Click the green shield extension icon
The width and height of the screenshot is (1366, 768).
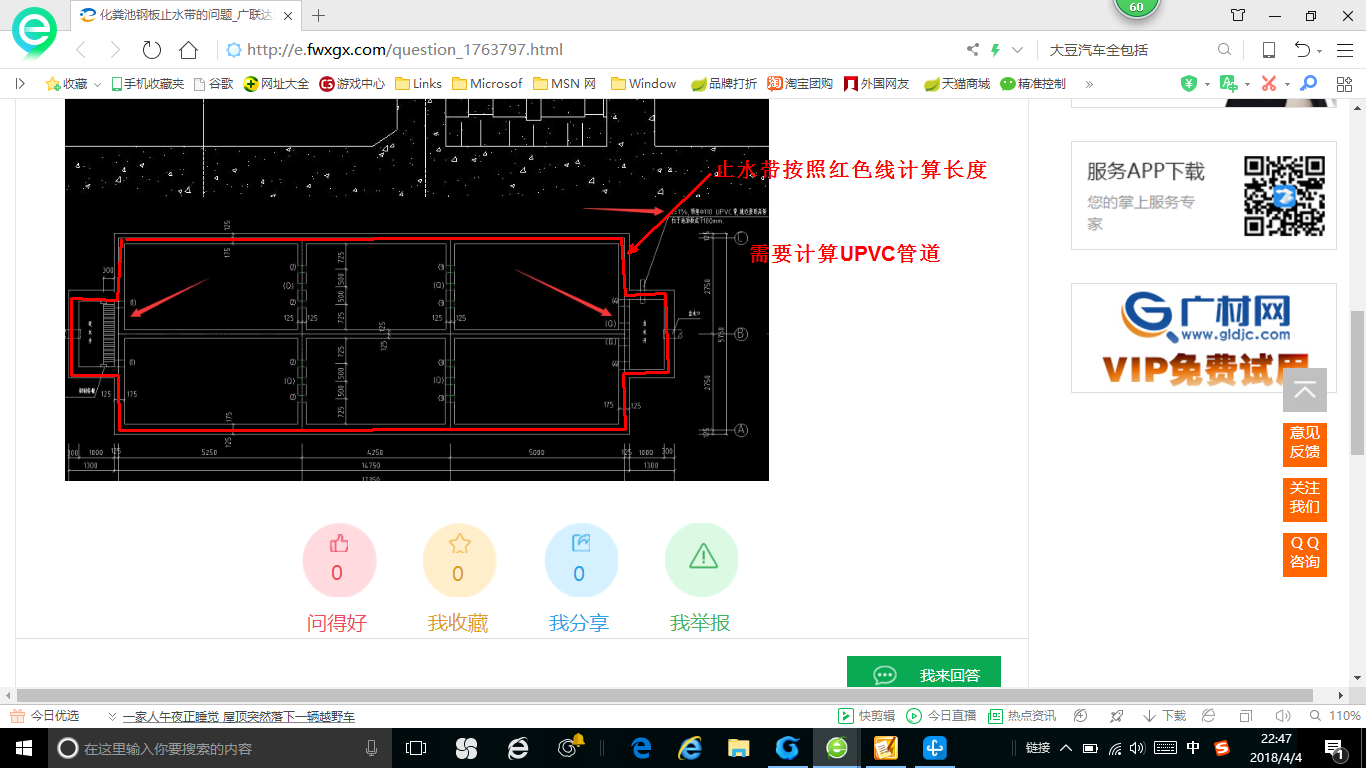(1189, 84)
